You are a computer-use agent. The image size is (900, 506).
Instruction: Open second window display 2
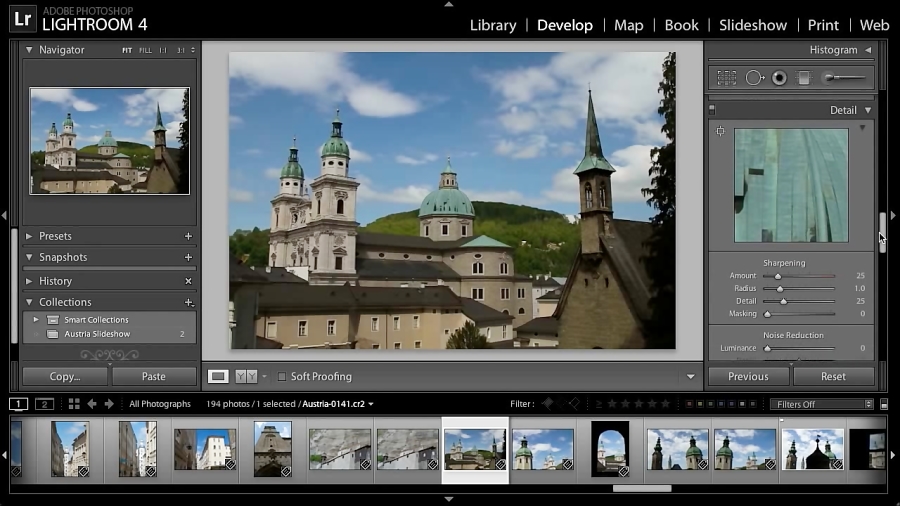coord(44,404)
